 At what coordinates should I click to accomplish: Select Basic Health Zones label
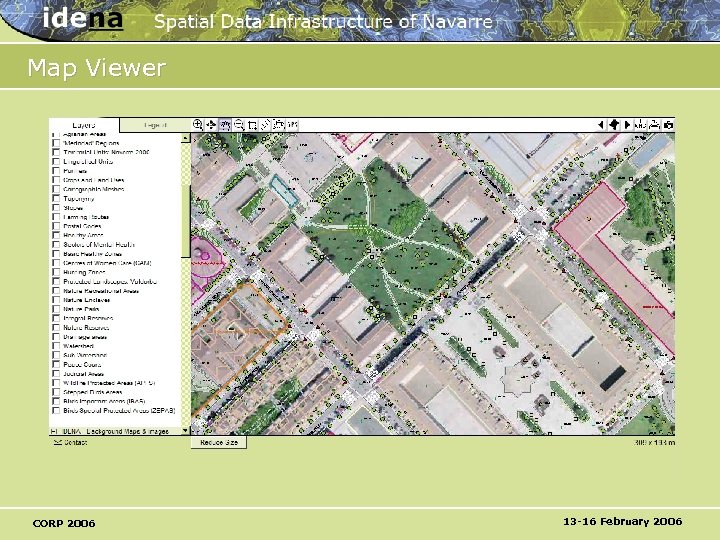(93, 253)
